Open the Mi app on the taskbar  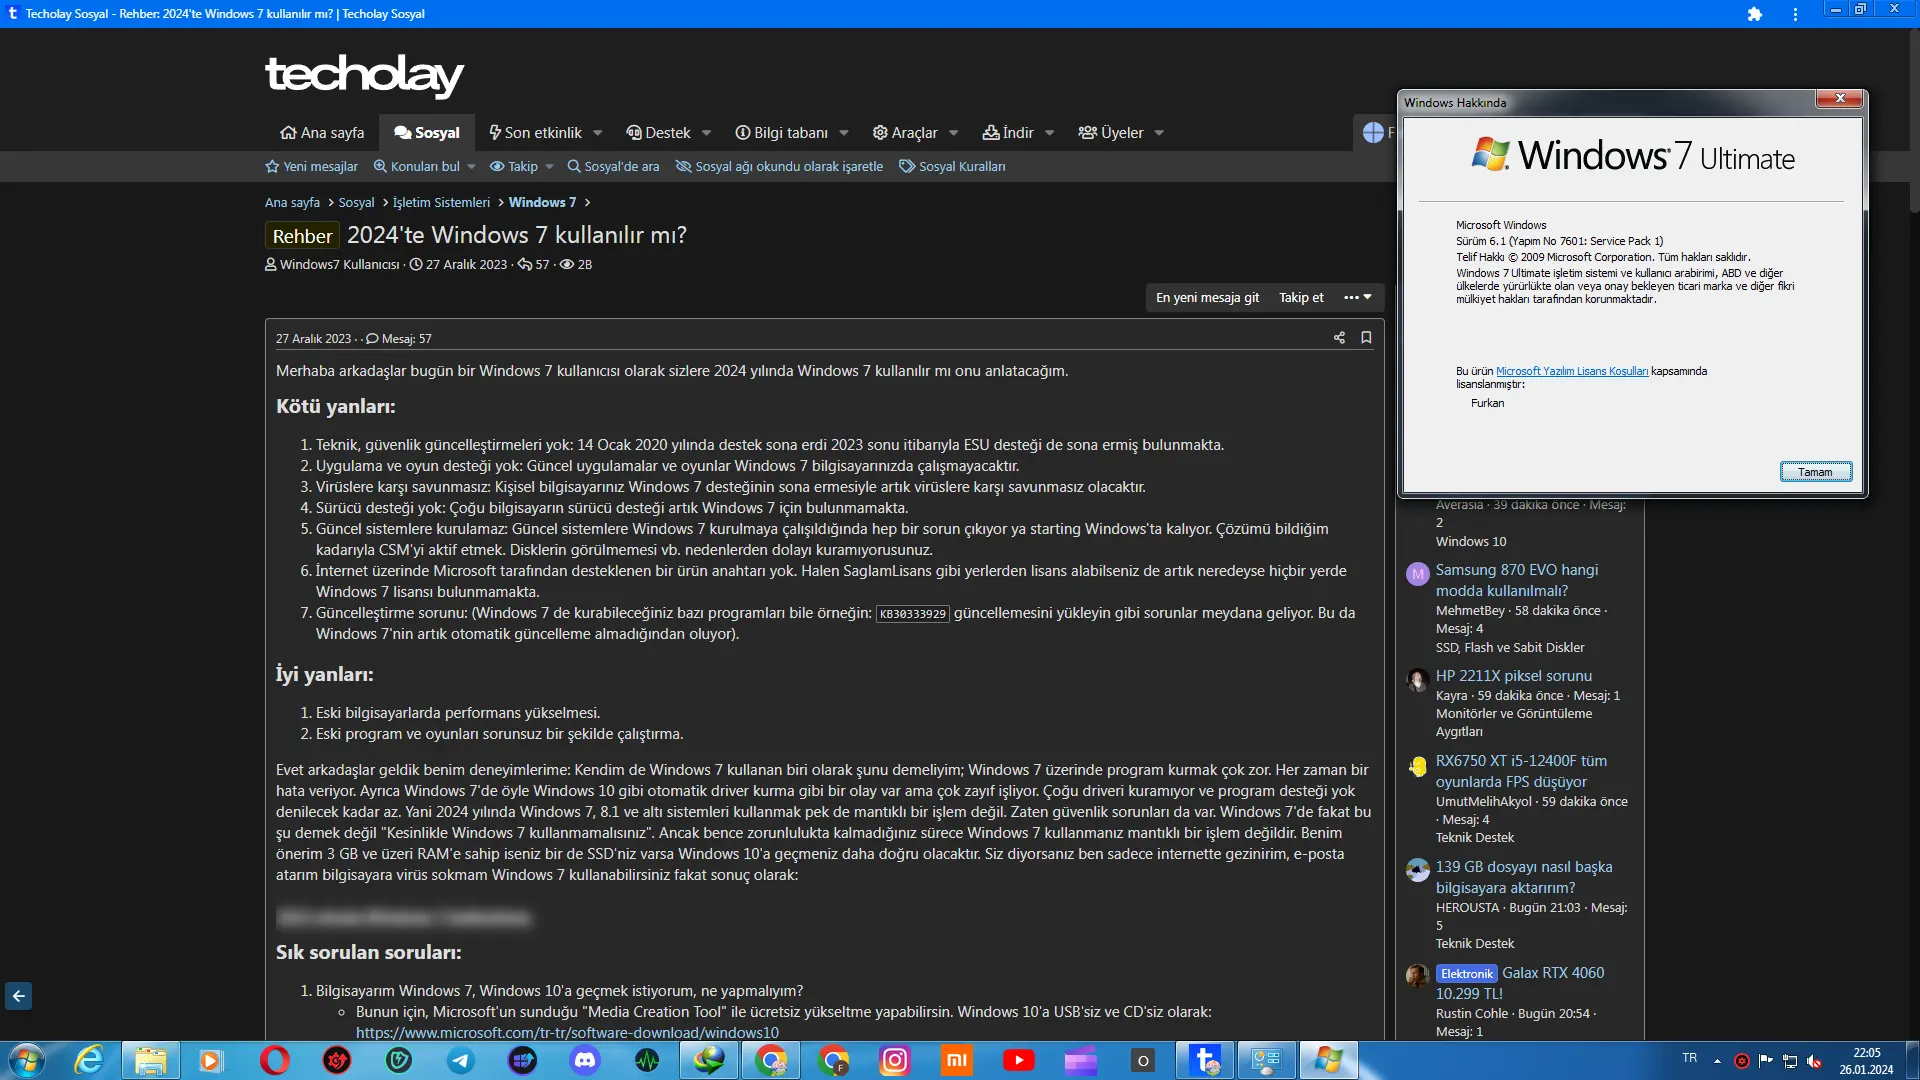(957, 1060)
